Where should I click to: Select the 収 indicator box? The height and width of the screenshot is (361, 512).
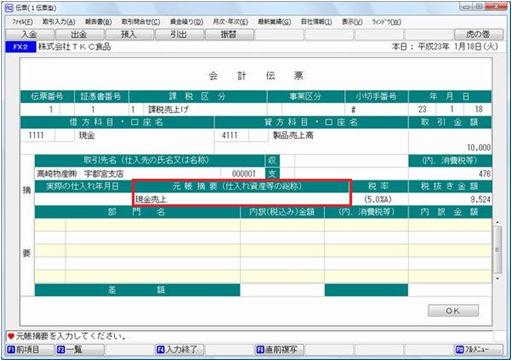click(x=272, y=161)
